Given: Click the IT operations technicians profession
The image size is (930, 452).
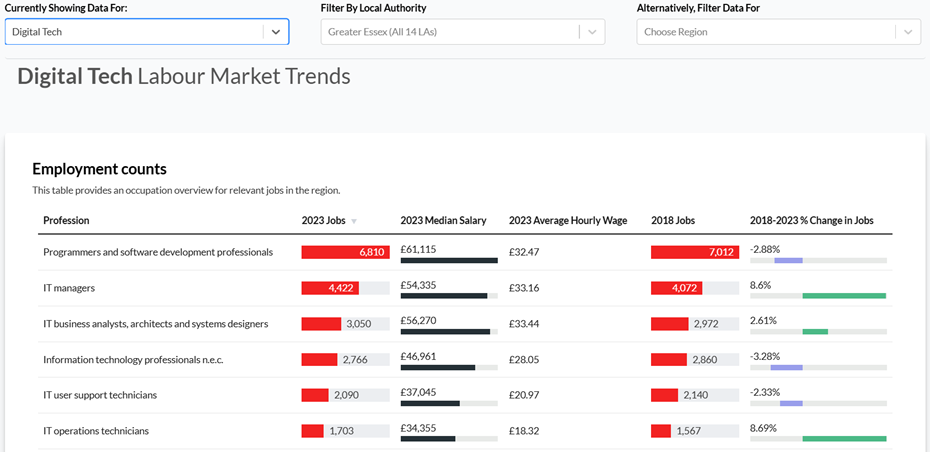Looking at the screenshot, I should [96, 431].
